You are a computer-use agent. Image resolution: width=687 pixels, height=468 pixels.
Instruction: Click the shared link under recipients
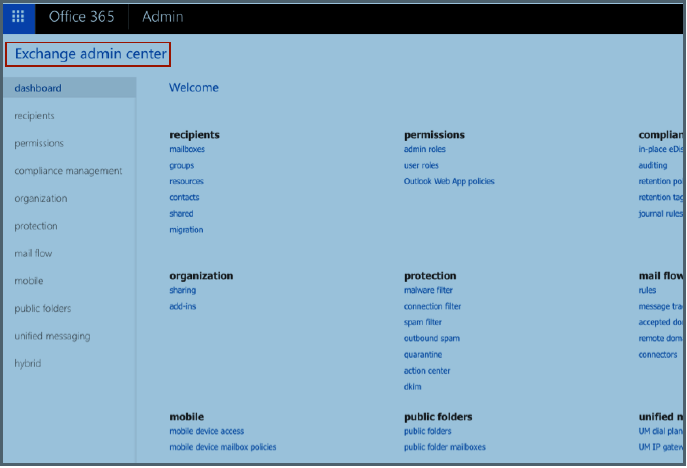coord(181,214)
